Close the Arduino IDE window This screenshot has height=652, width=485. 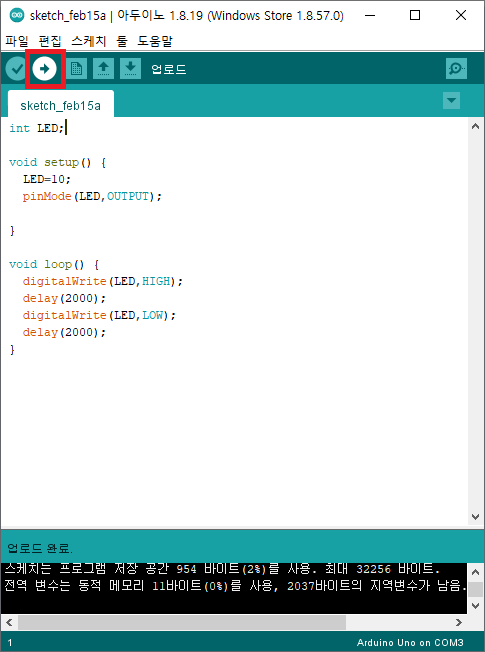(461, 16)
